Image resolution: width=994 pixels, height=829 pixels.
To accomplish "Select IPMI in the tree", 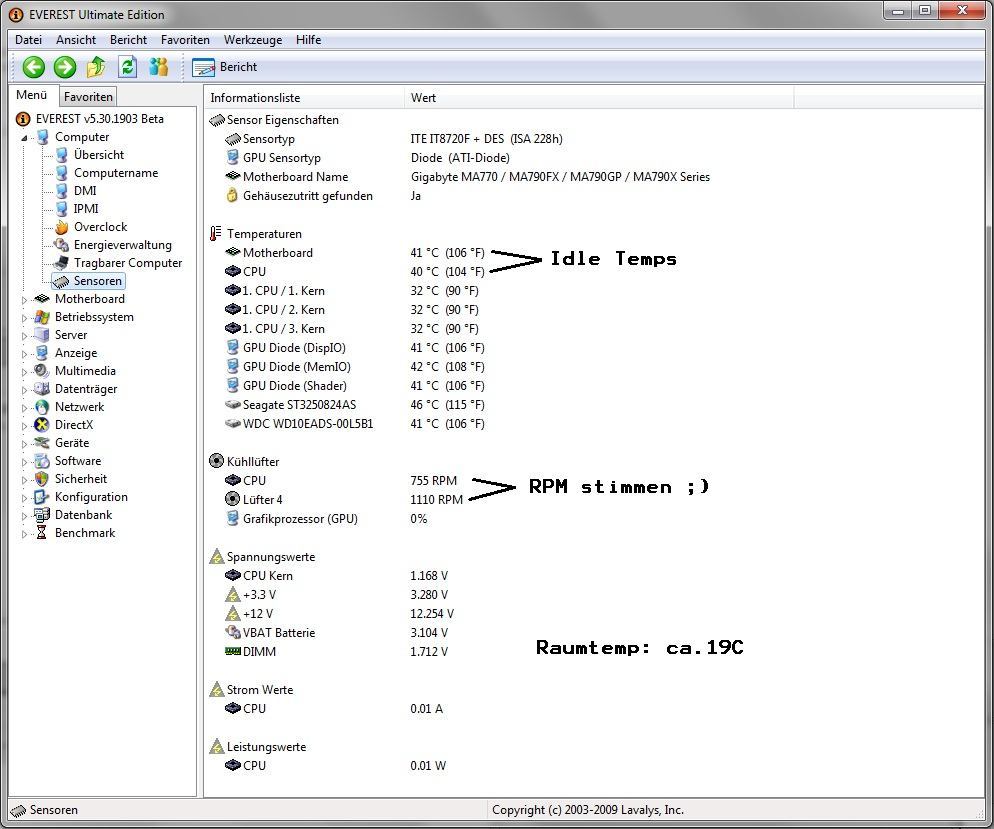I will click(x=86, y=209).
